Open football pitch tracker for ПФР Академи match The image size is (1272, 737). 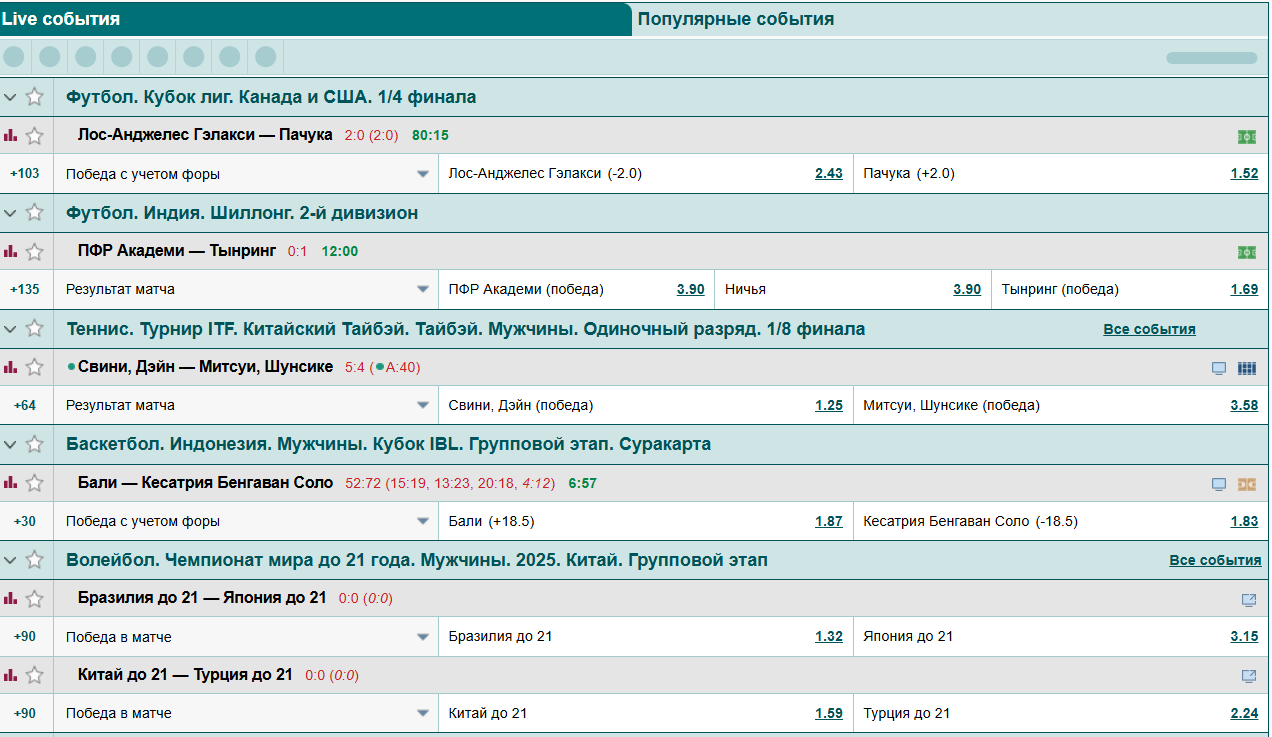(1246, 252)
